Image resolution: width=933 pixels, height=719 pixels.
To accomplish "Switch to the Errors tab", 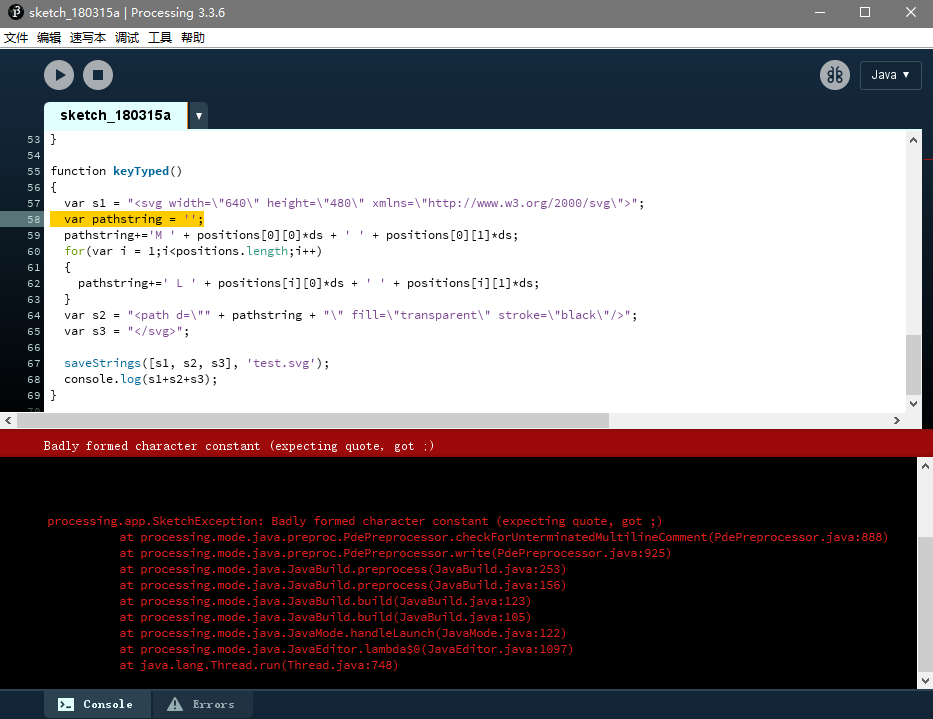I will (203, 704).
